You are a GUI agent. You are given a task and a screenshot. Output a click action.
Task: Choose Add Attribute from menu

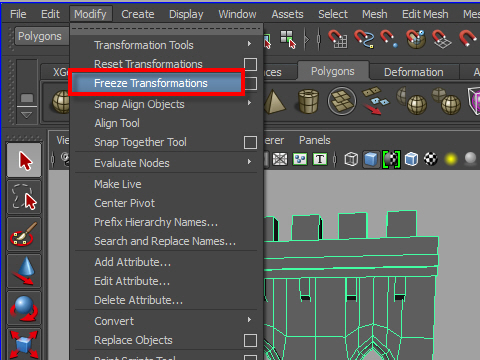132,262
